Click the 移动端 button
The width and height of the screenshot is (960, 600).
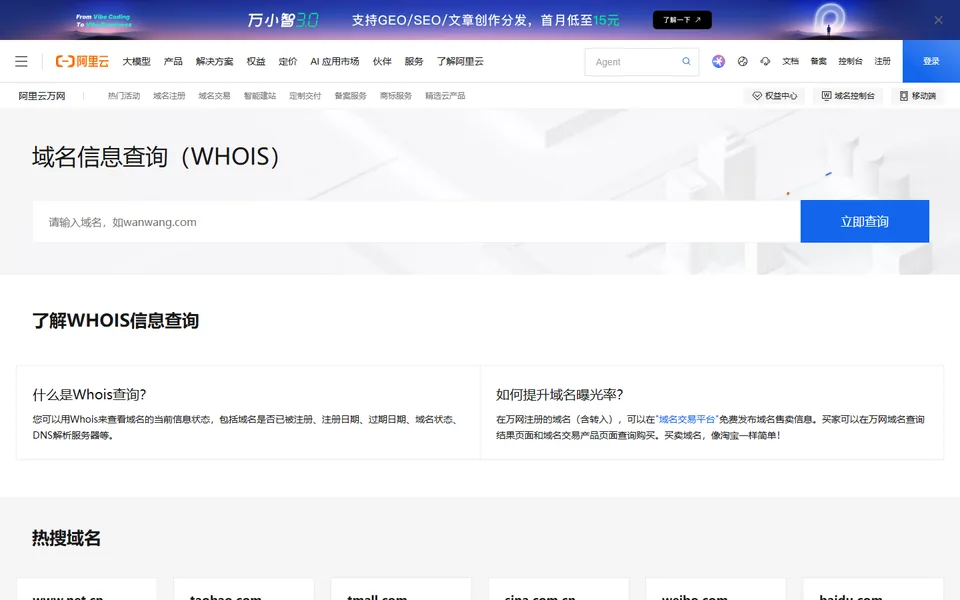(x=918, y=96)
